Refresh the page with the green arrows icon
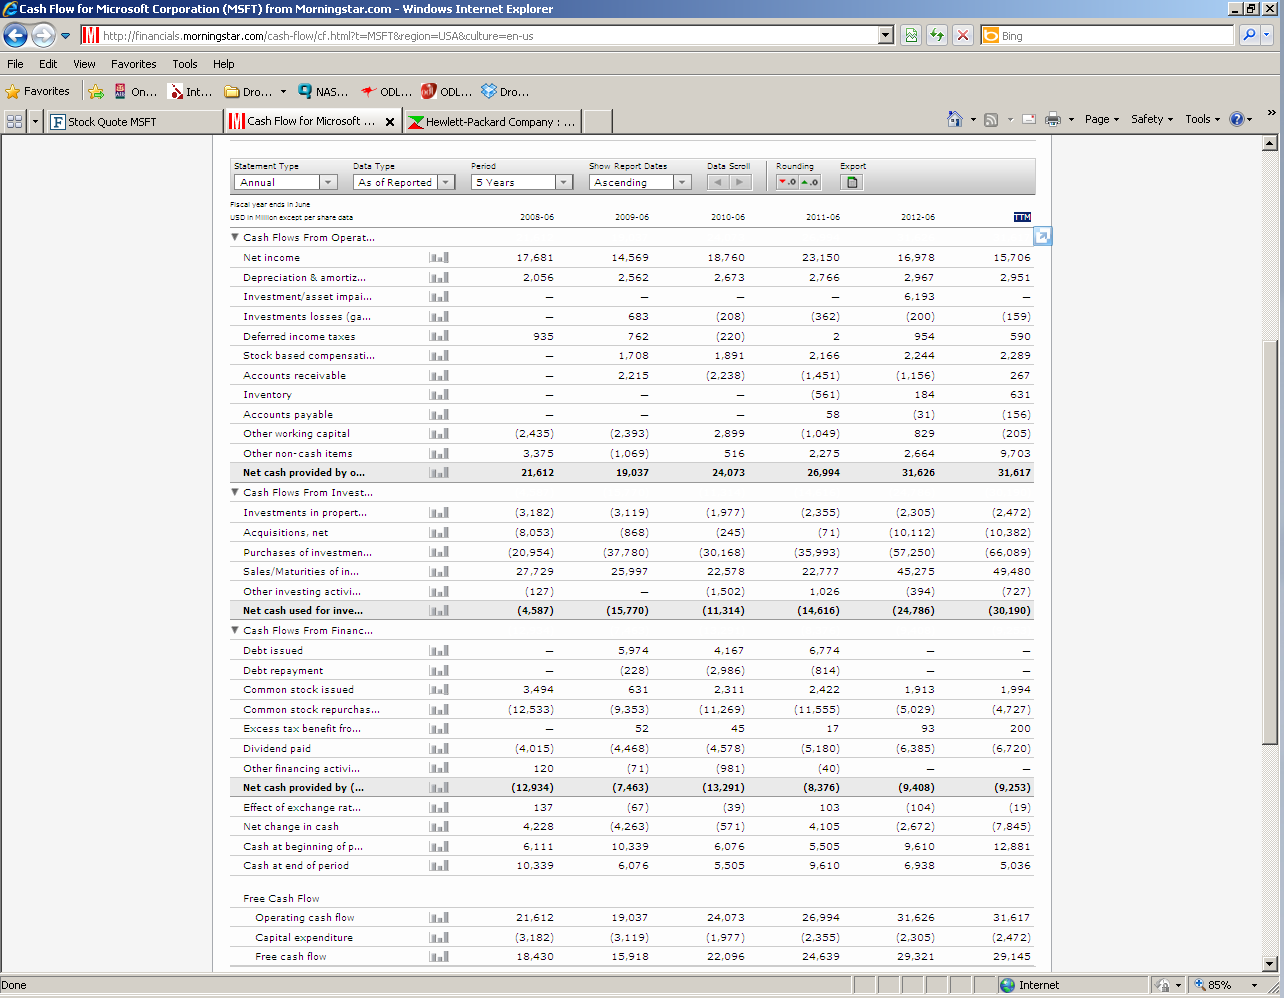This screenshot has height=998, width=1284. 937,35
